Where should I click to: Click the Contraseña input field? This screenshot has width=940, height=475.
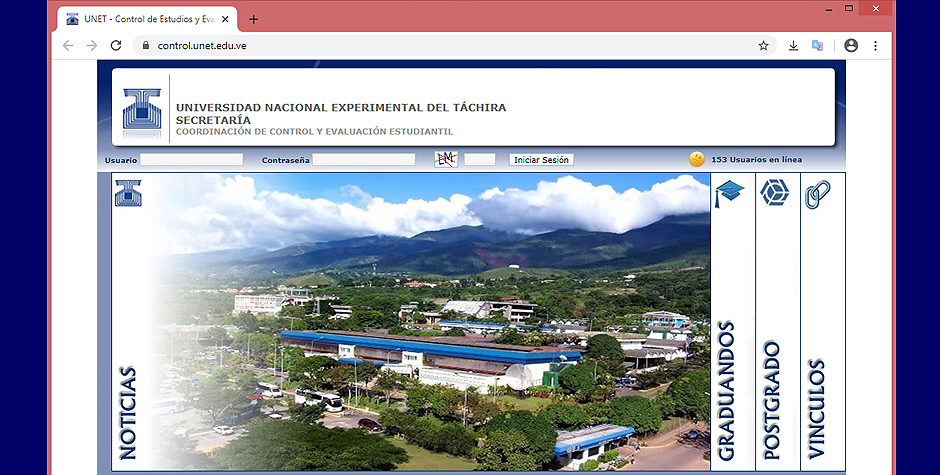pyautogui.click(x=364, y=160)
